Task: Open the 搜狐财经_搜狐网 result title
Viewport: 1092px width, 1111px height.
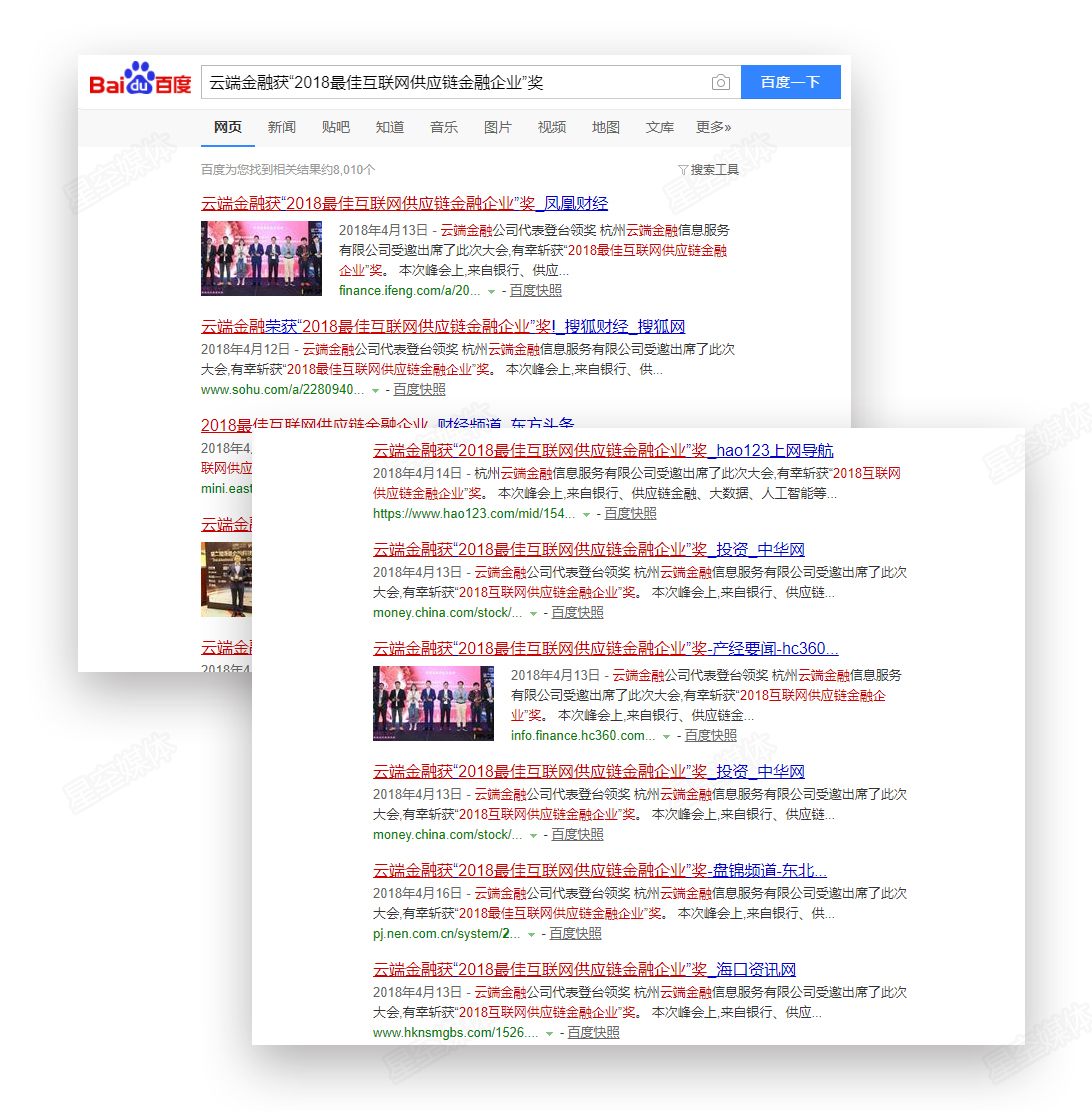Action: pos(443,327)
